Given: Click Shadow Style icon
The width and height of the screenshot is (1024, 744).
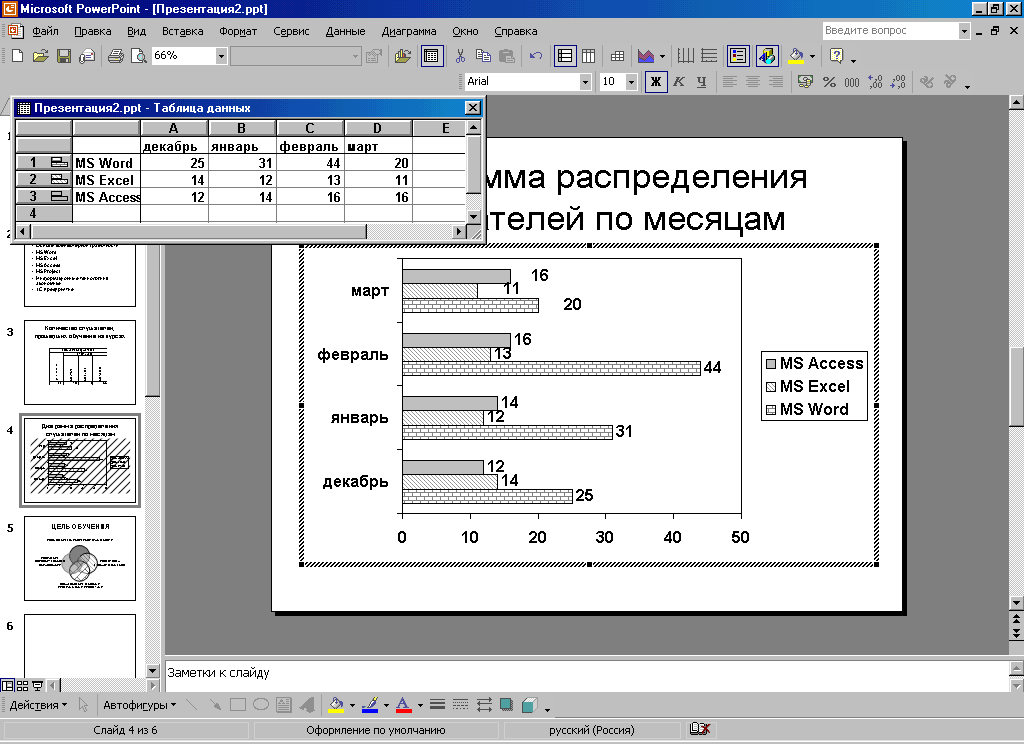Looking at the screenshot, I should pos(506,705).
